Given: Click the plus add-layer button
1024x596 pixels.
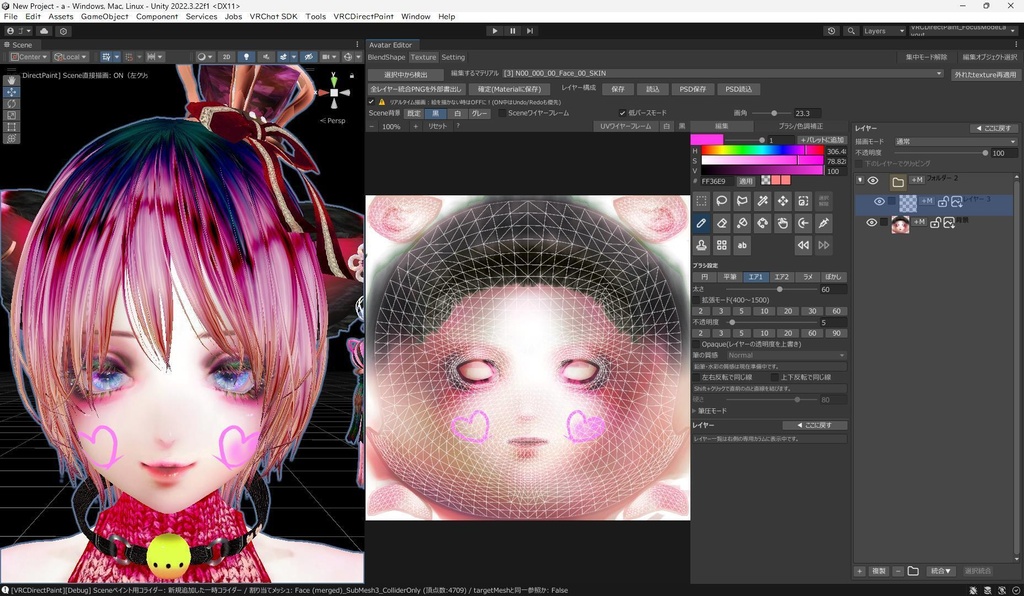Looking at the screenshot, I should [x=859, y=571].
